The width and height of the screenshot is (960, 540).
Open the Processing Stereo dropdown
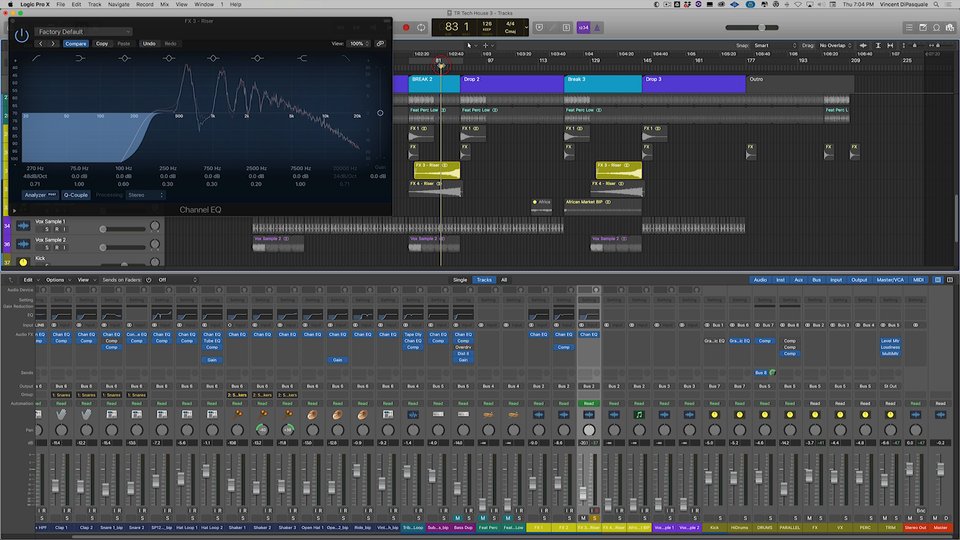pos(146,195)
